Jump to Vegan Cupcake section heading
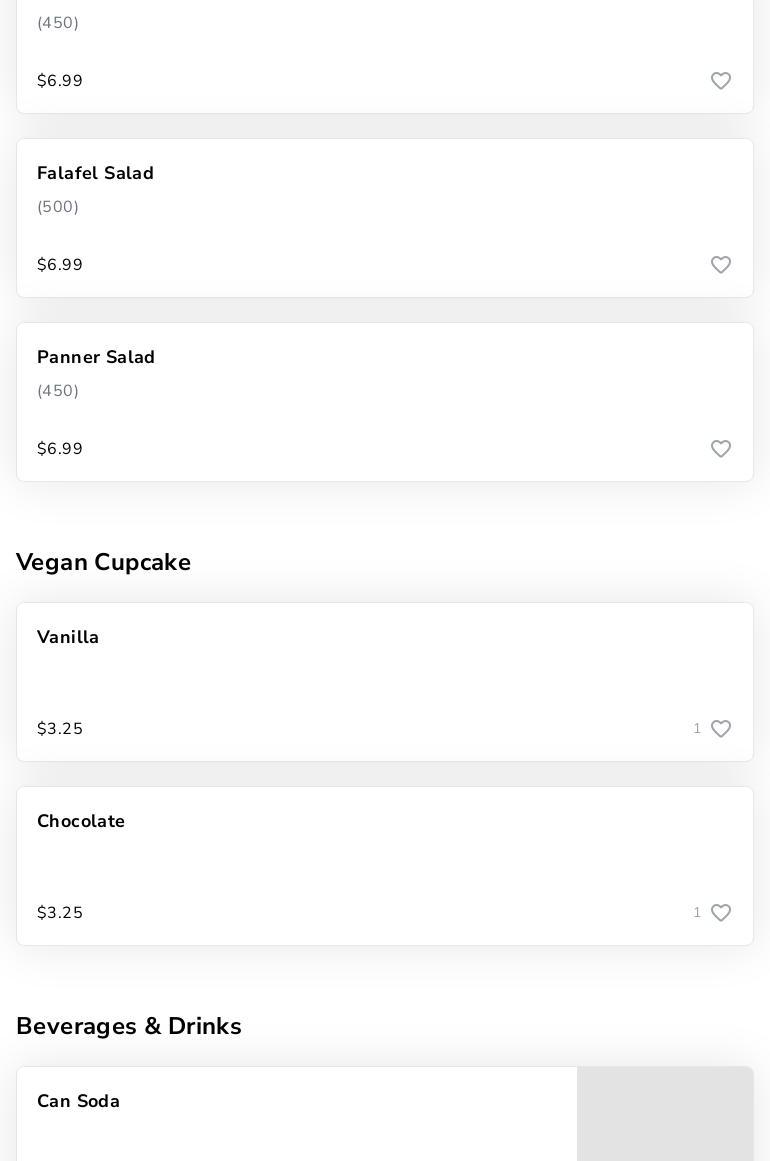This screenshot has width=770, height=1161. click(103, 562)
